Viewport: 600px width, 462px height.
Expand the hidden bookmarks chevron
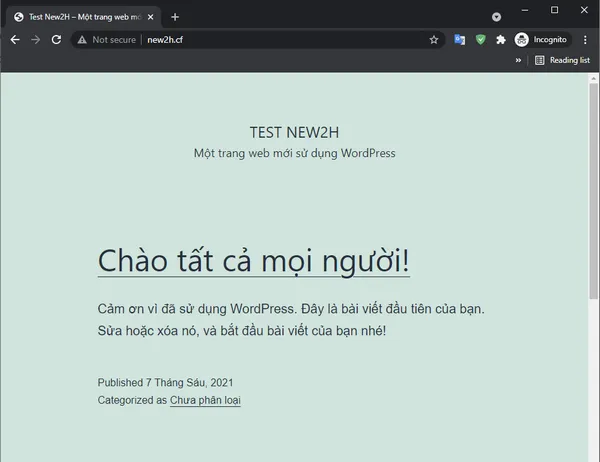[518, 60]
